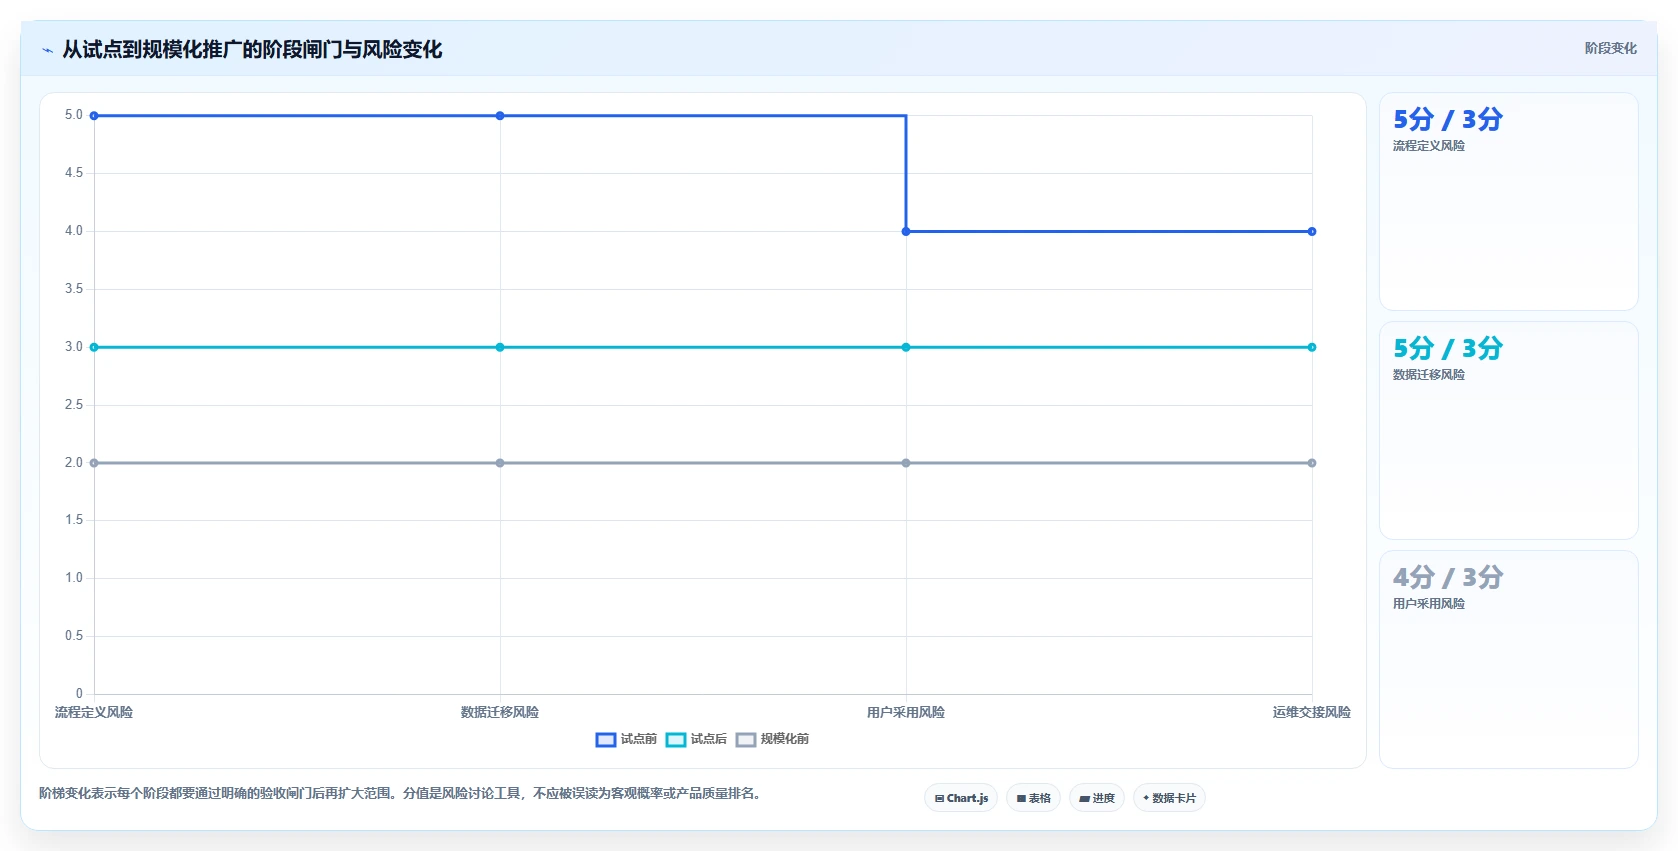Screen dimensions: 1678x851
Task: Click the 2.5 y-axis tick label
Action: 74,405
